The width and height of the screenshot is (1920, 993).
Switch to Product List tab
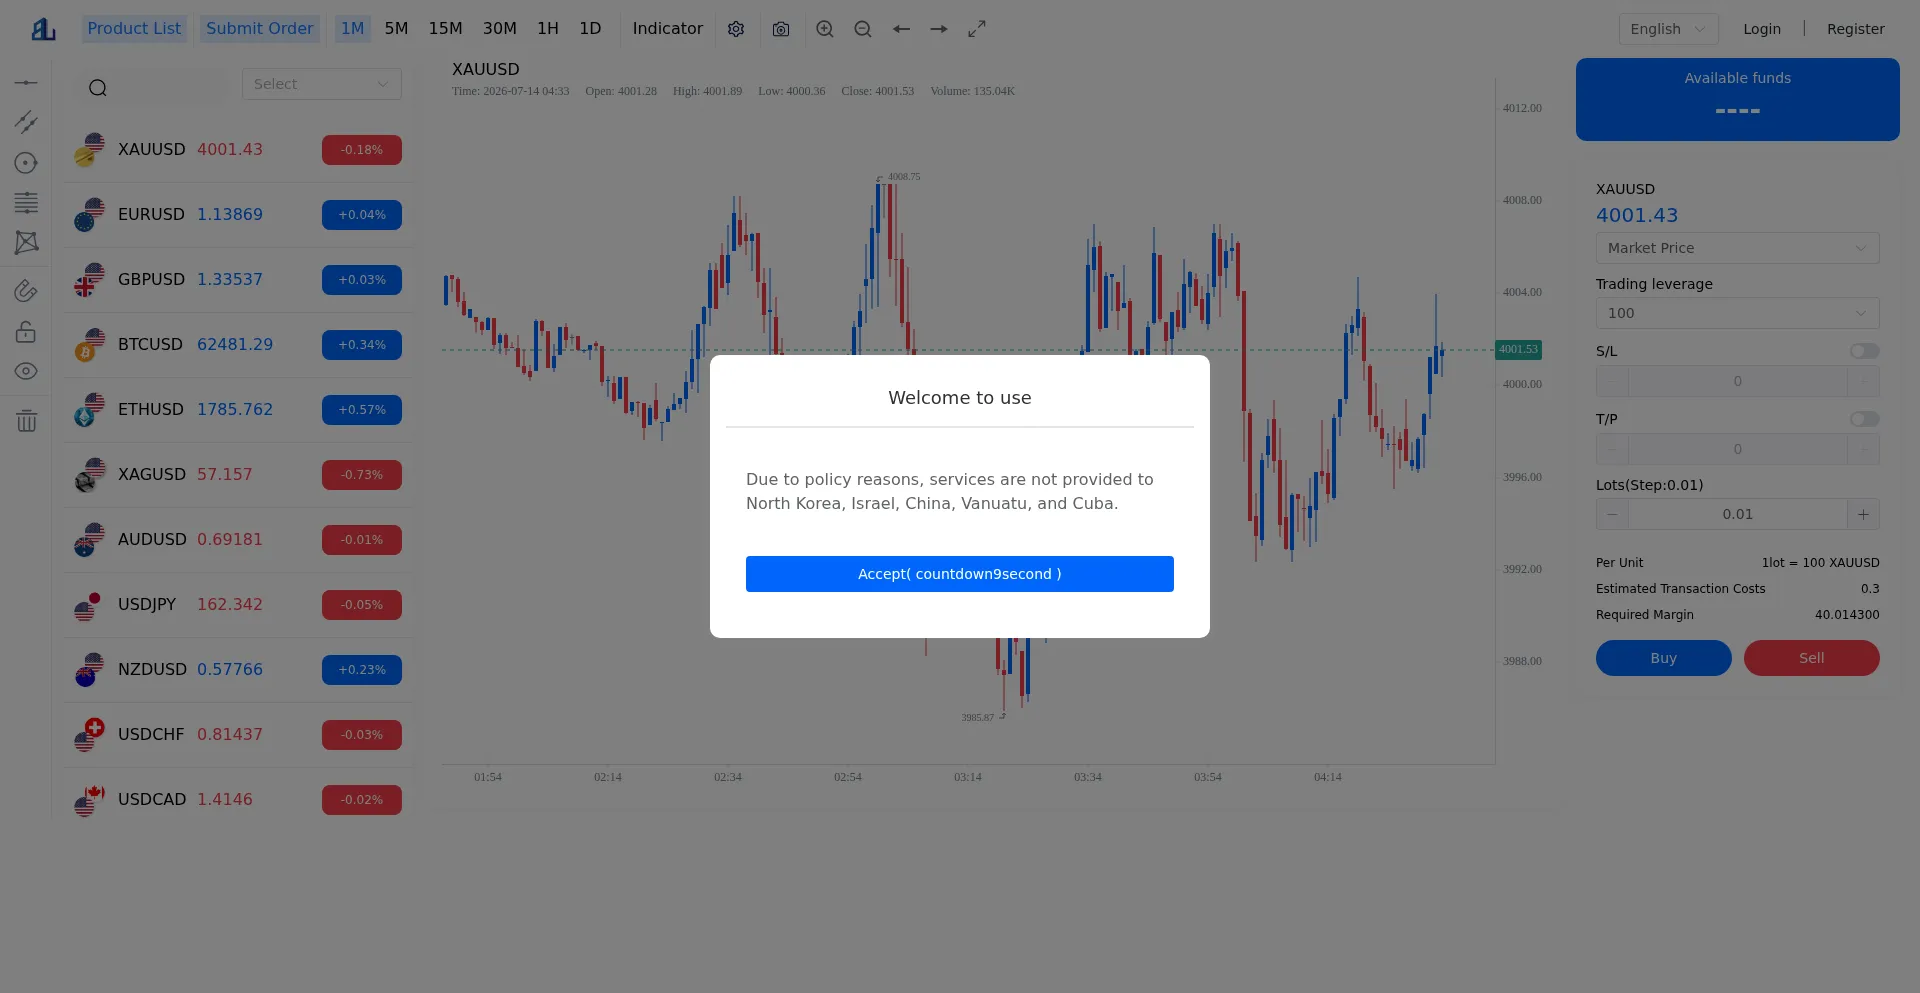(134, 29)
